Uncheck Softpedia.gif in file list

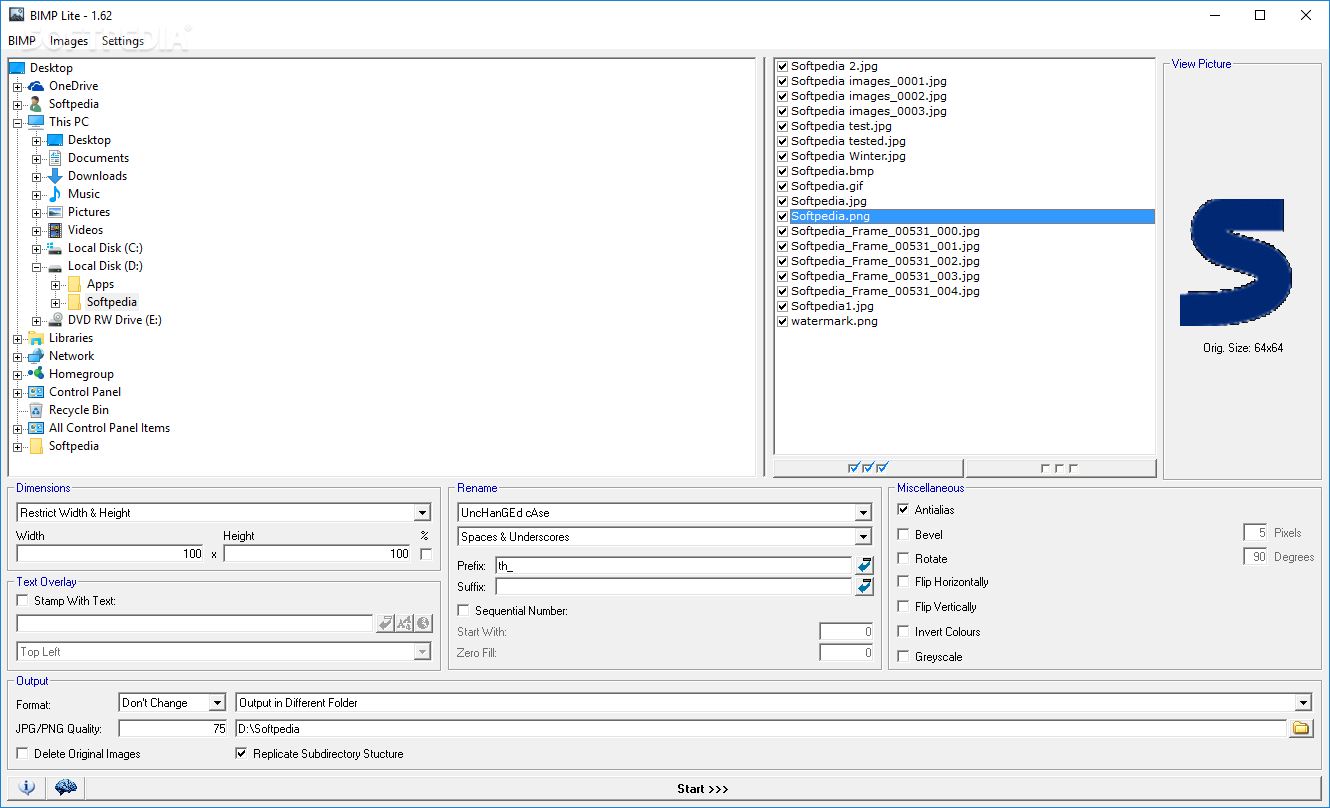click(783, 186)
